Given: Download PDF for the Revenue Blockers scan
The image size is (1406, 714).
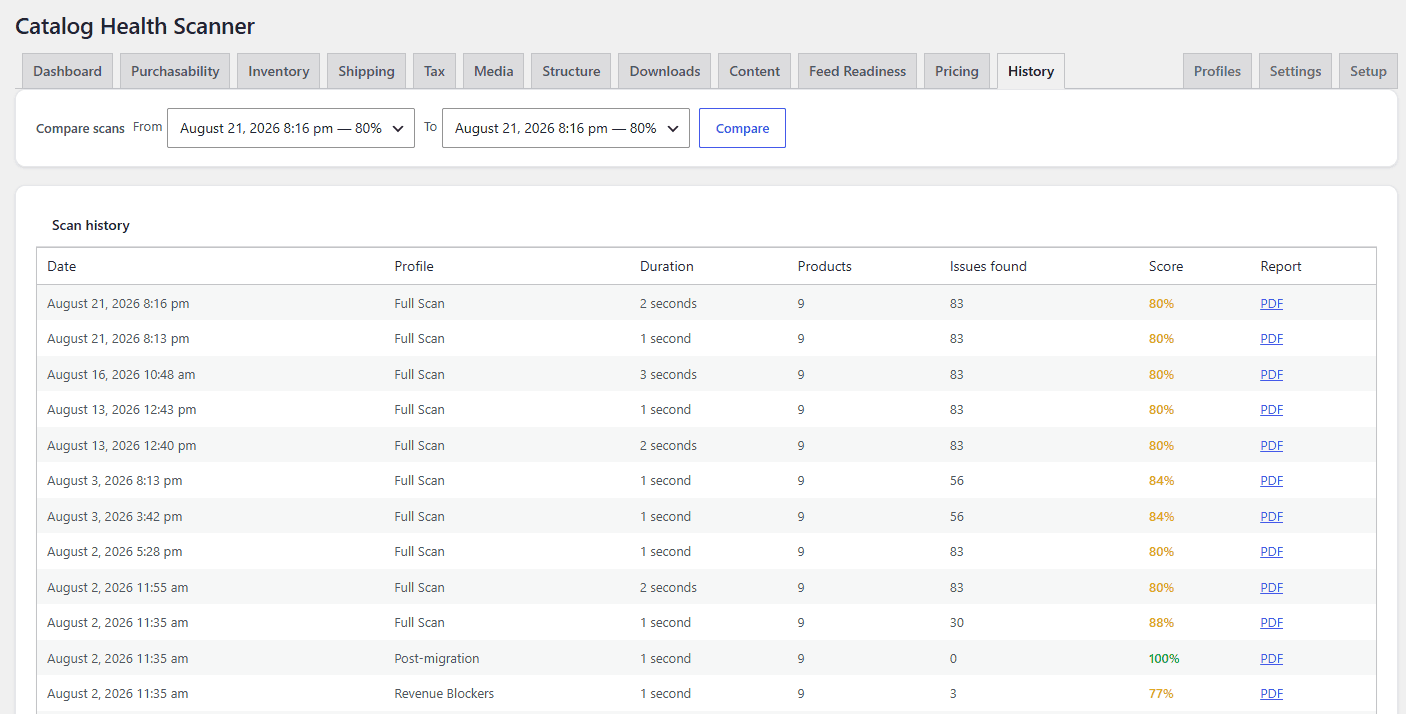Looking at the screenshot, I should 1271,694.
